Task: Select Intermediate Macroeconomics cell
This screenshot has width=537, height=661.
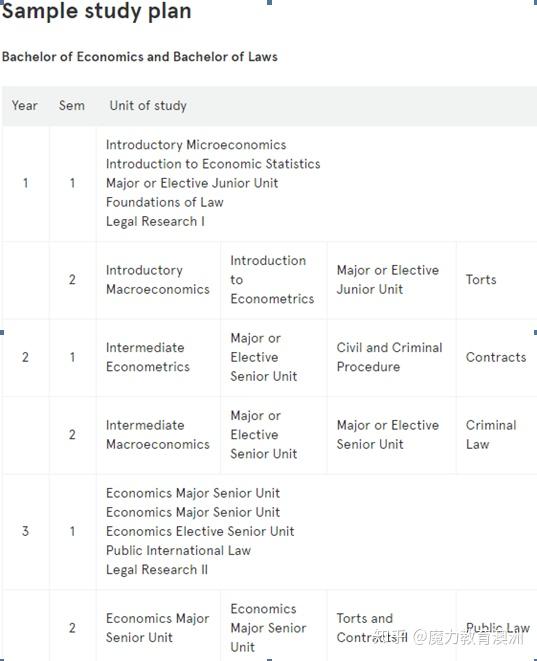Action: (158, 435)
